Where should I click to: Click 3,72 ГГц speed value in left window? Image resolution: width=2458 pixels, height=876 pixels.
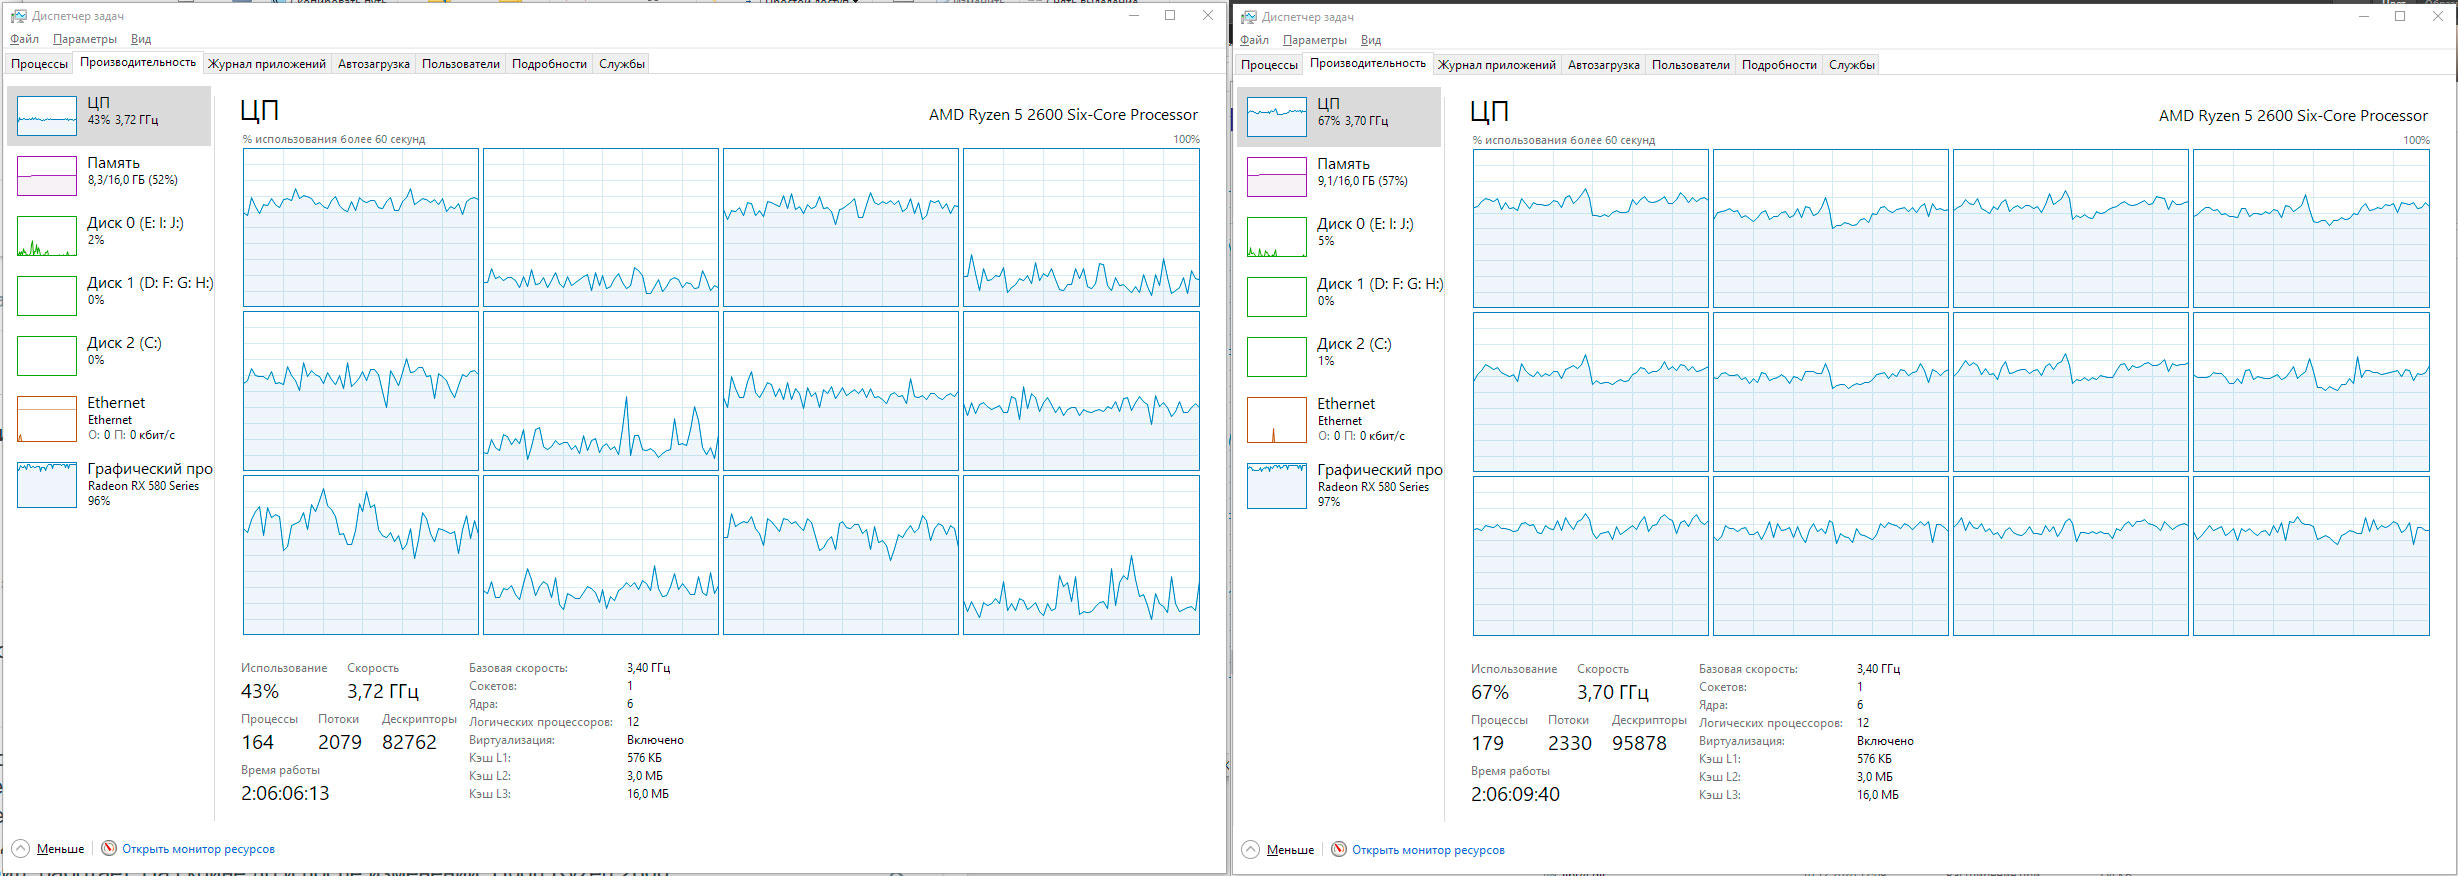click(x=383, y=691)
